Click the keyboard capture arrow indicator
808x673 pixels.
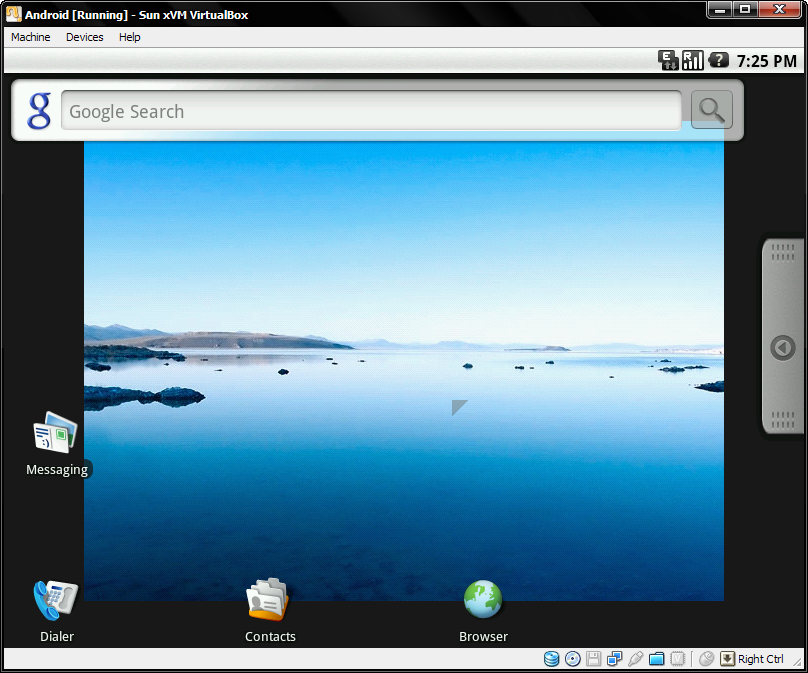pyautogui.click(x=727, y=659)
